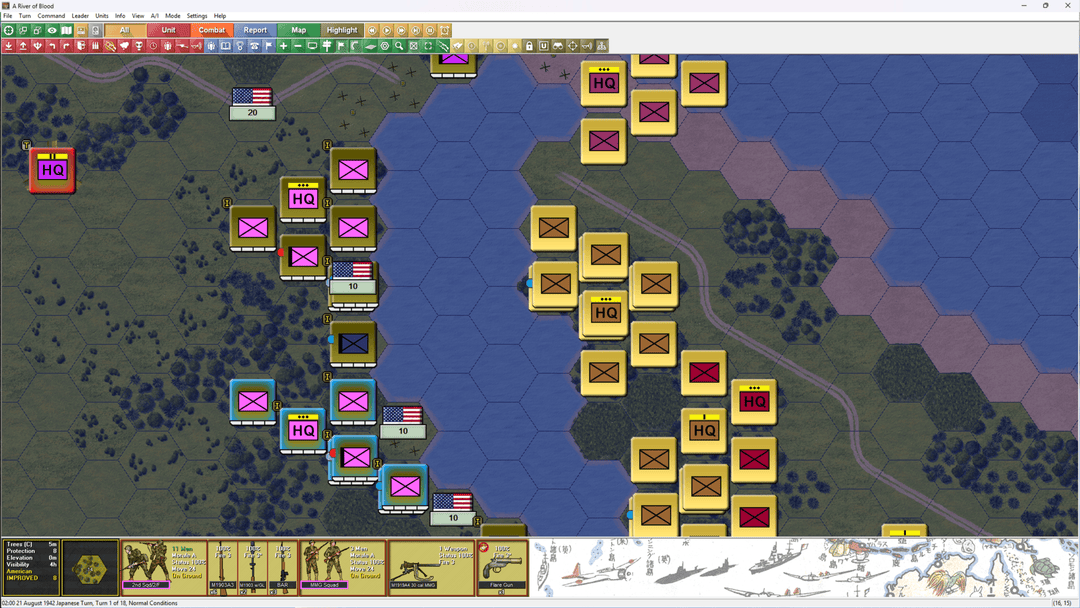Open the Mode menu

[x=173, y=16]
